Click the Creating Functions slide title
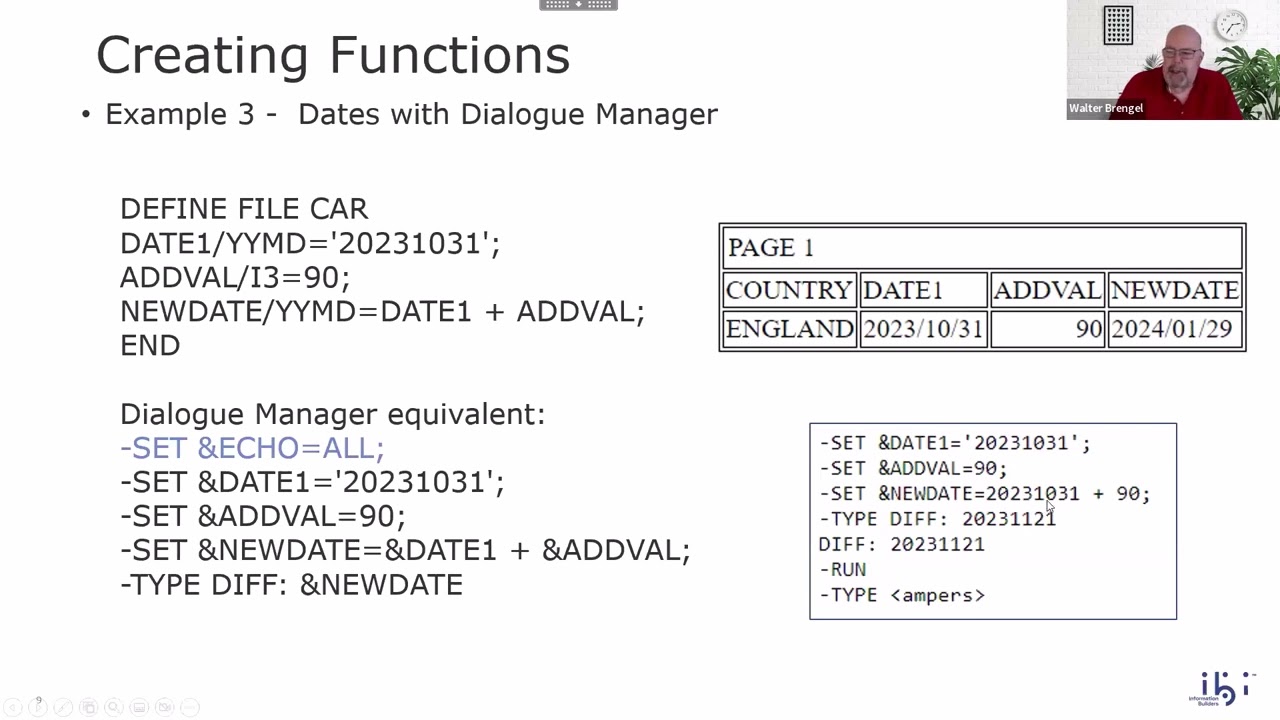Viewport: 1280px width, 720px height. [x=332, y=55]
